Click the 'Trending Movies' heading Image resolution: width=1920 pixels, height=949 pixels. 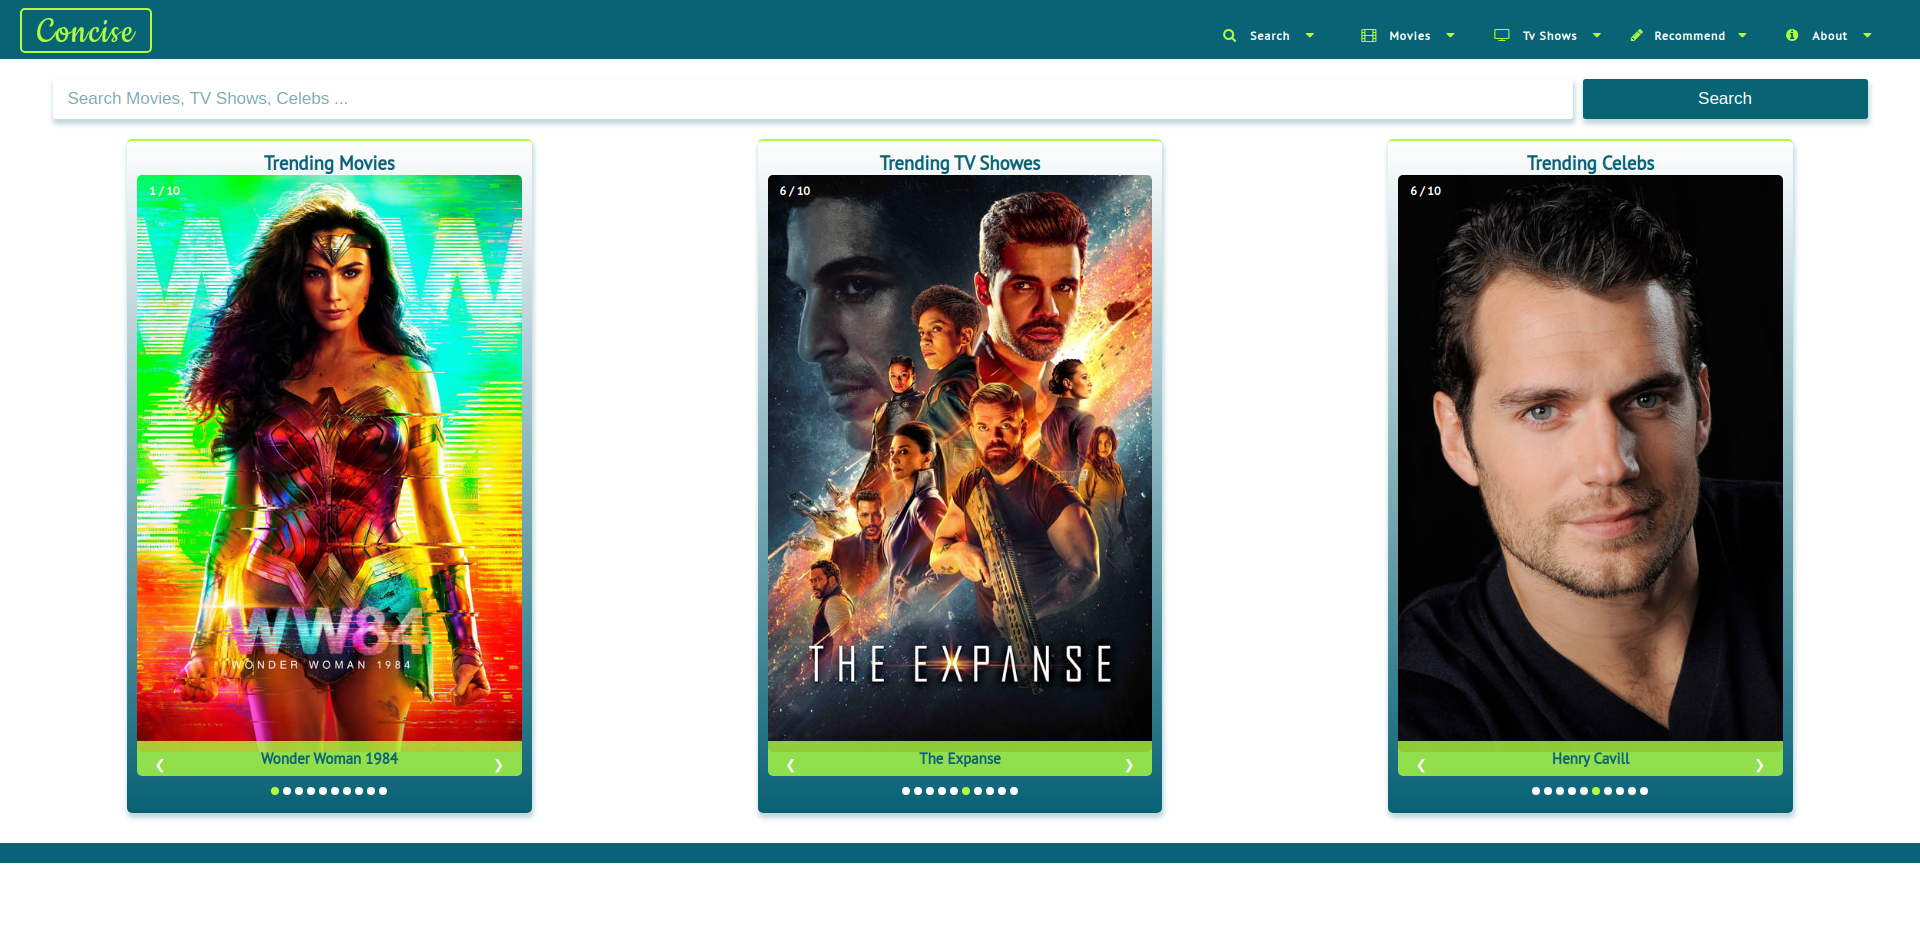(x=329, y=163)
